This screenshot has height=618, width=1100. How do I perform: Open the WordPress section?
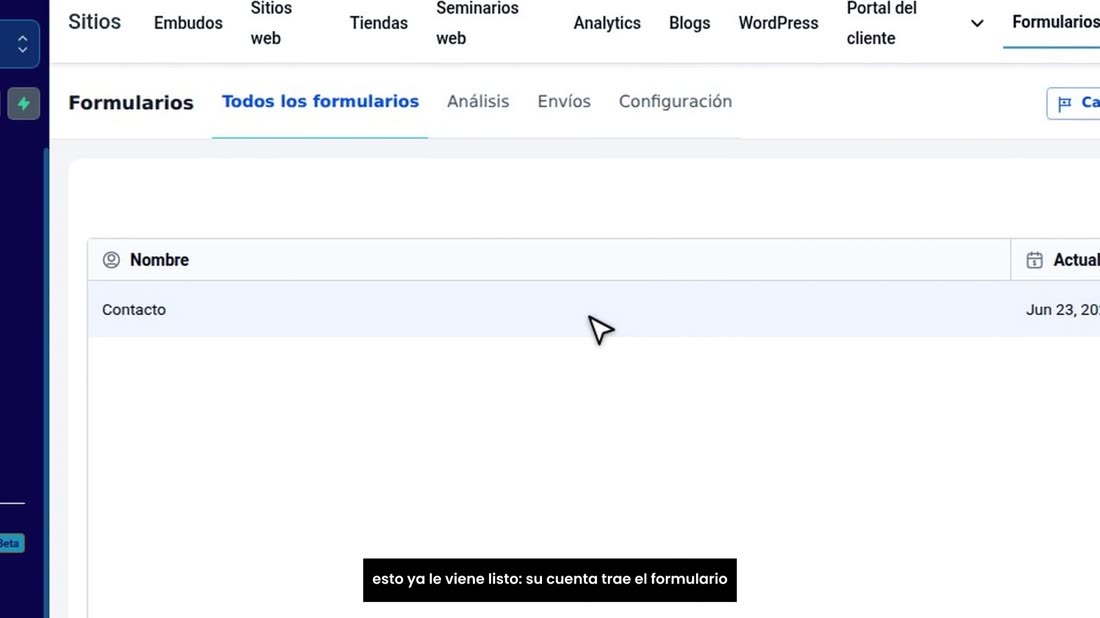pyautogui.click(x=778, y=23)
